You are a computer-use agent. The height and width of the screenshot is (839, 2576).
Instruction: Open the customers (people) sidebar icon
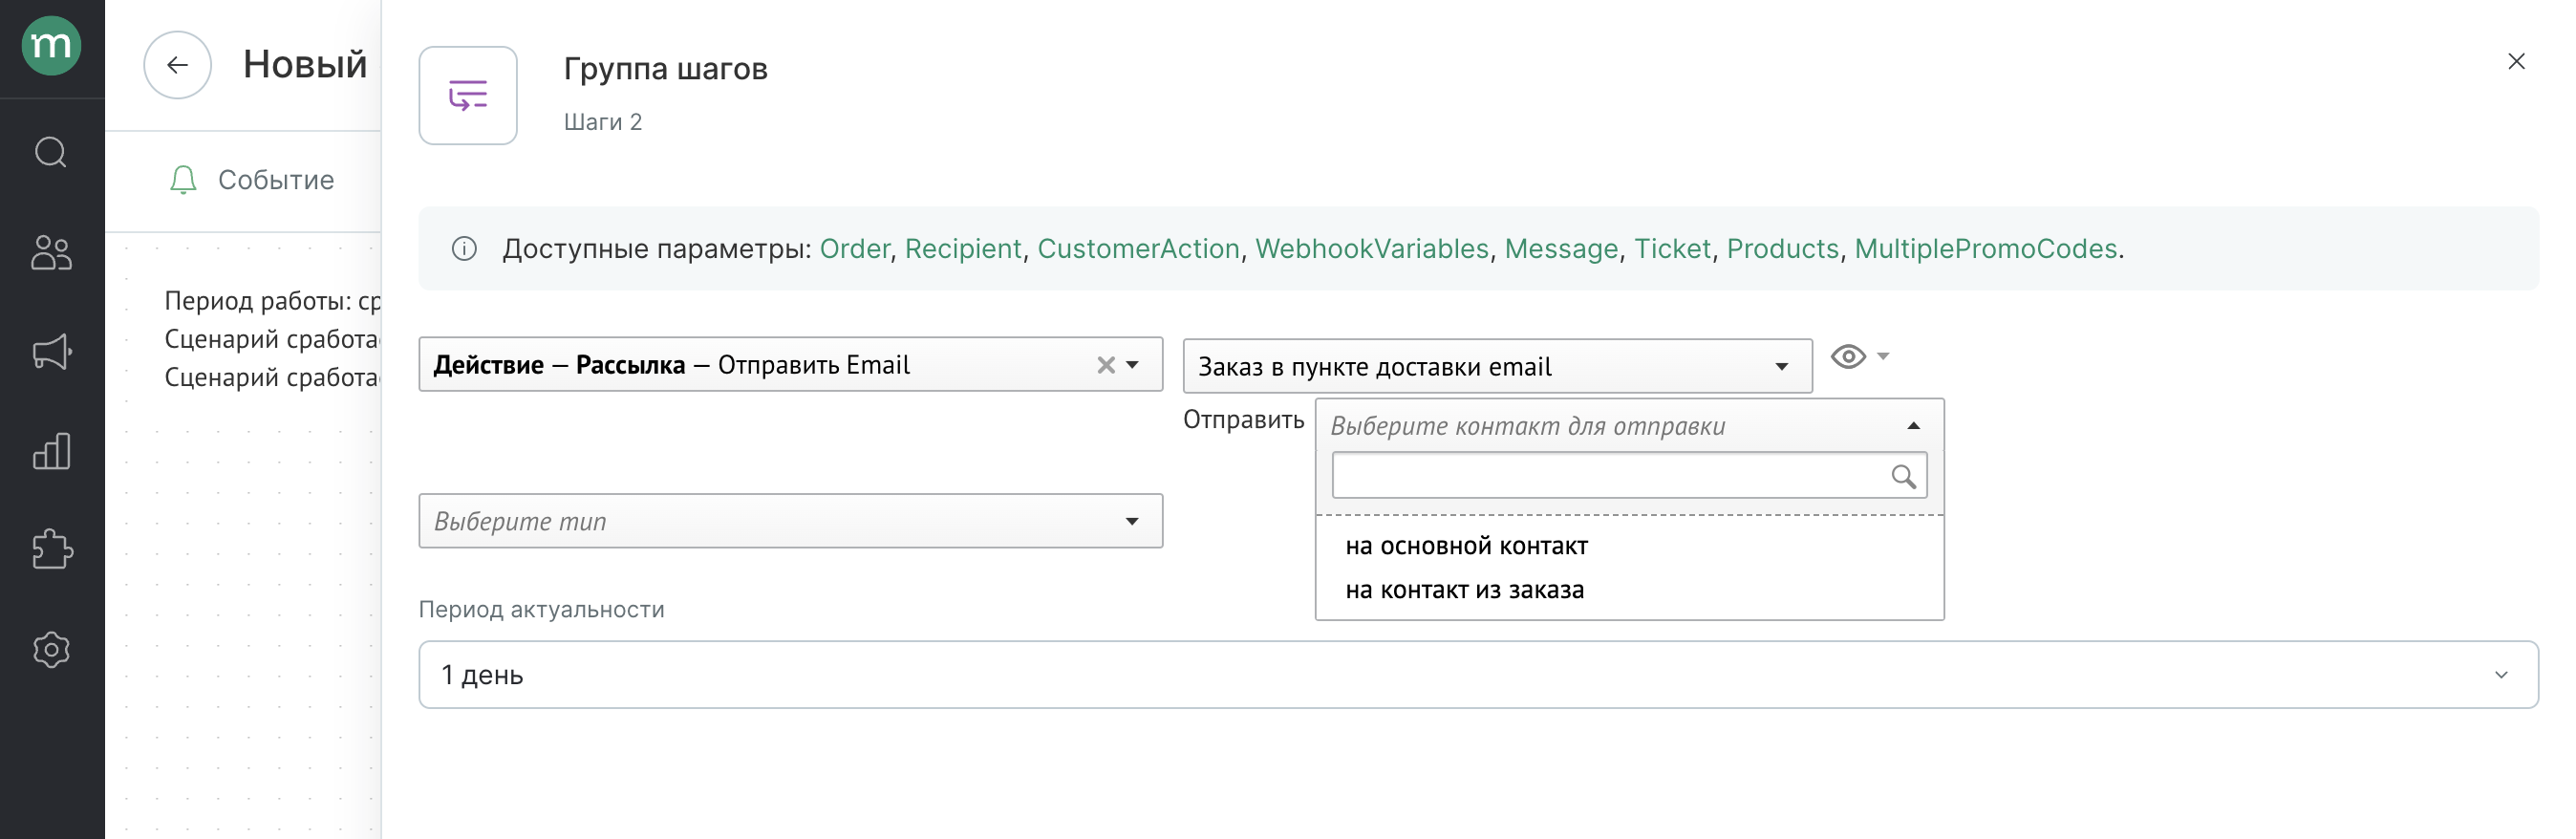coord(51,252)
